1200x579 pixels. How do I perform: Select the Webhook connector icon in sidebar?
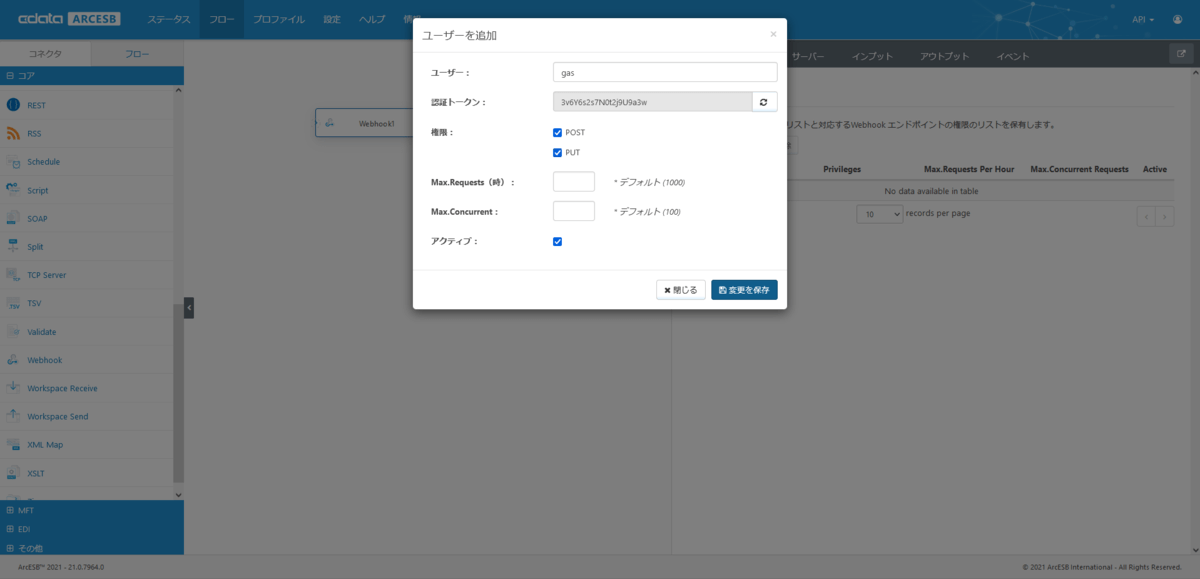pyautogui.click(x=14, y=360)
